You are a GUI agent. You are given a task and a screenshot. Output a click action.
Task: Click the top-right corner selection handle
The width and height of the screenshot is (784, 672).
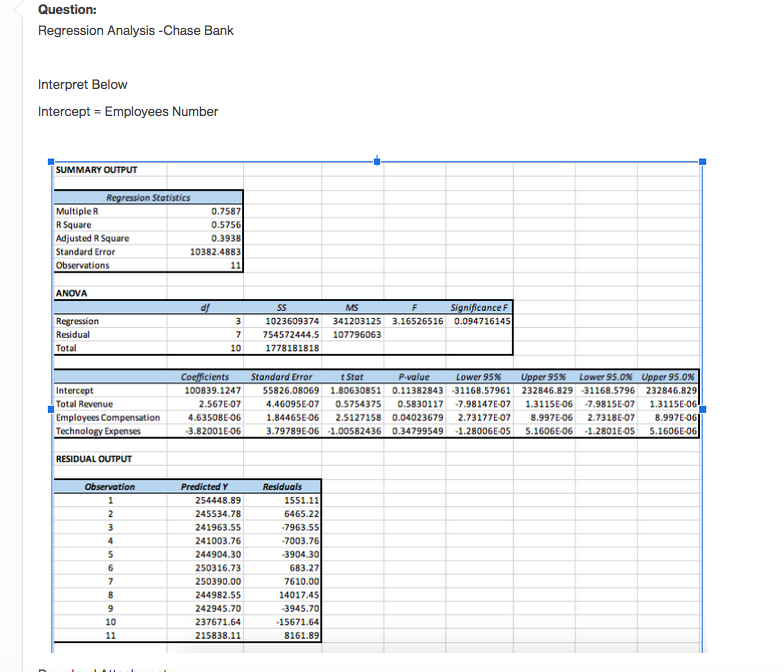click(702, 161)
